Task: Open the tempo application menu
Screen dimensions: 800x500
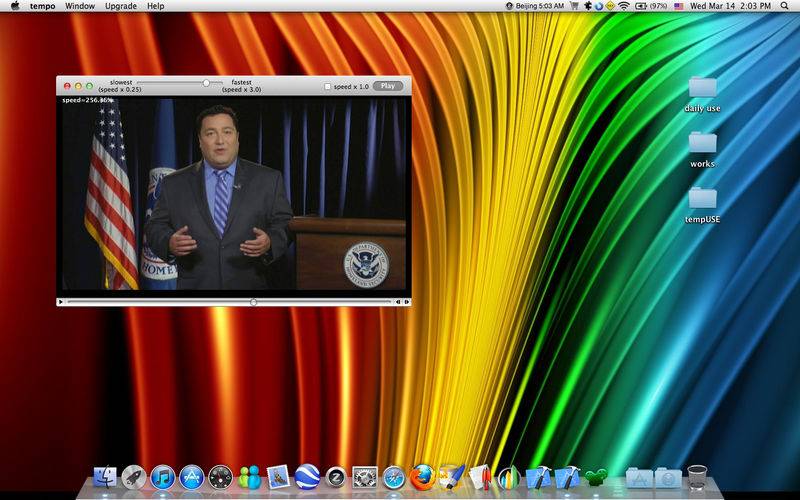Action: pos(42,6)
